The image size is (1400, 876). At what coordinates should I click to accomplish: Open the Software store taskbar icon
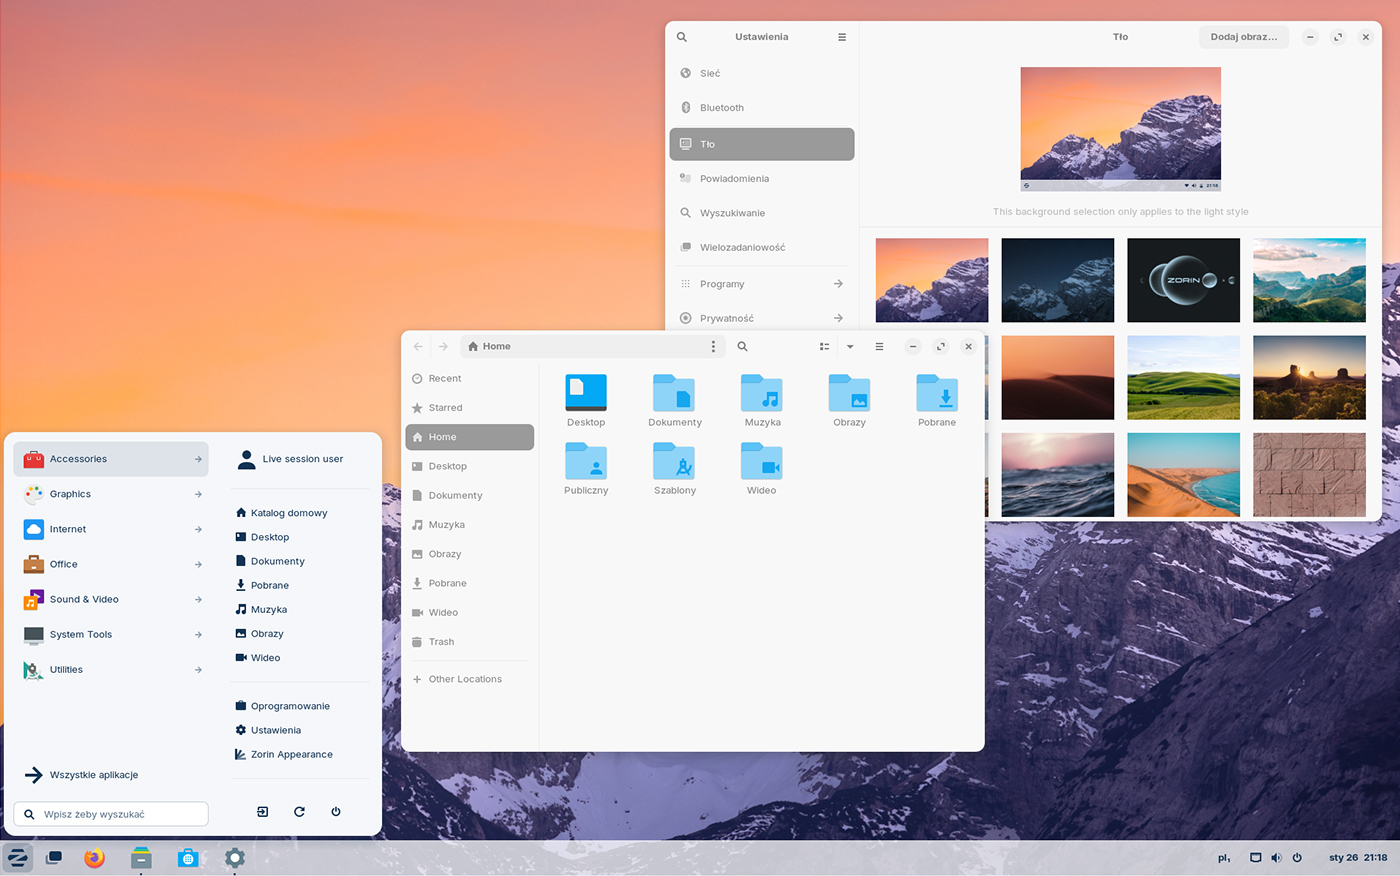(x=187, y=858)
